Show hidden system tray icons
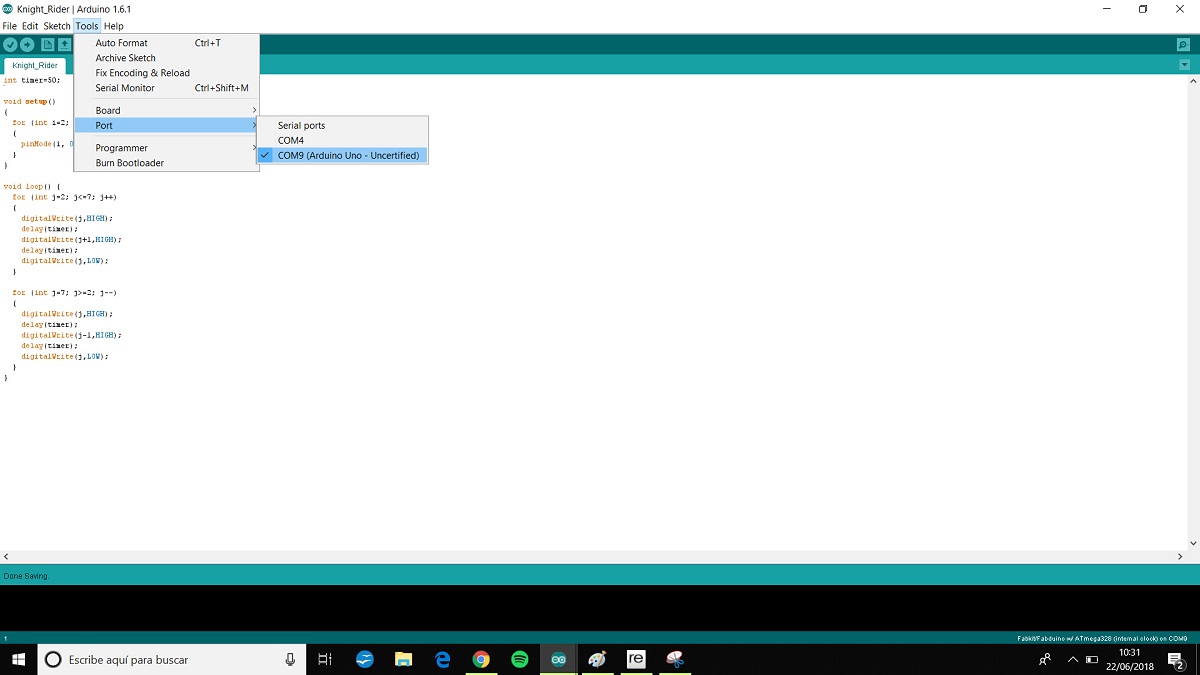Screen dimensions: 1200x675 pyautogui.click(x=1073, y=659)
